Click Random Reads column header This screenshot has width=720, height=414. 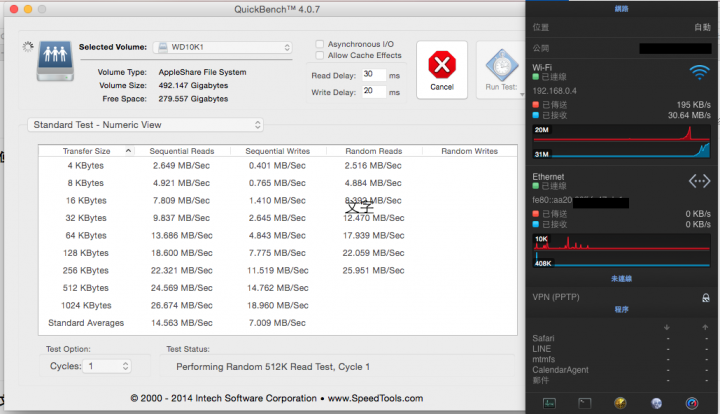pyautogui.click(x=373, y=151)
